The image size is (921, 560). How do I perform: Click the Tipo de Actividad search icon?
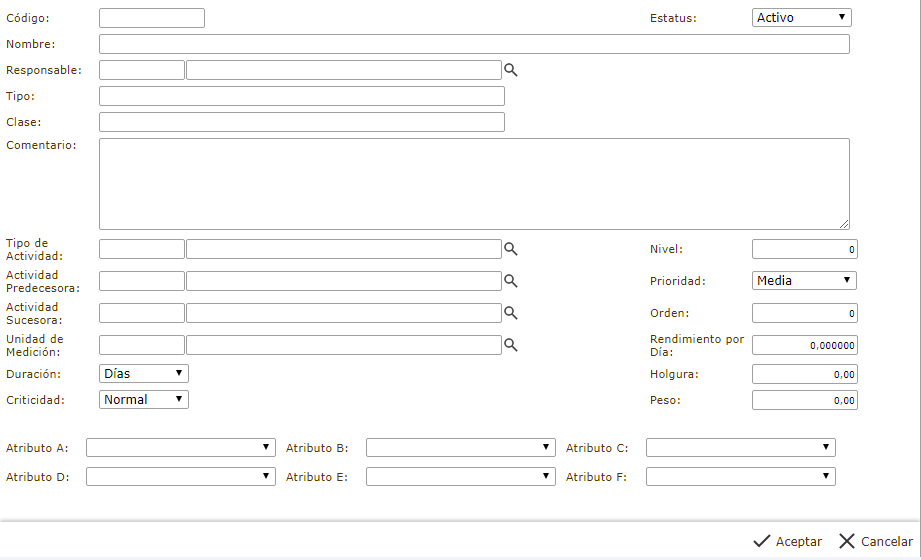click(510, 249)
